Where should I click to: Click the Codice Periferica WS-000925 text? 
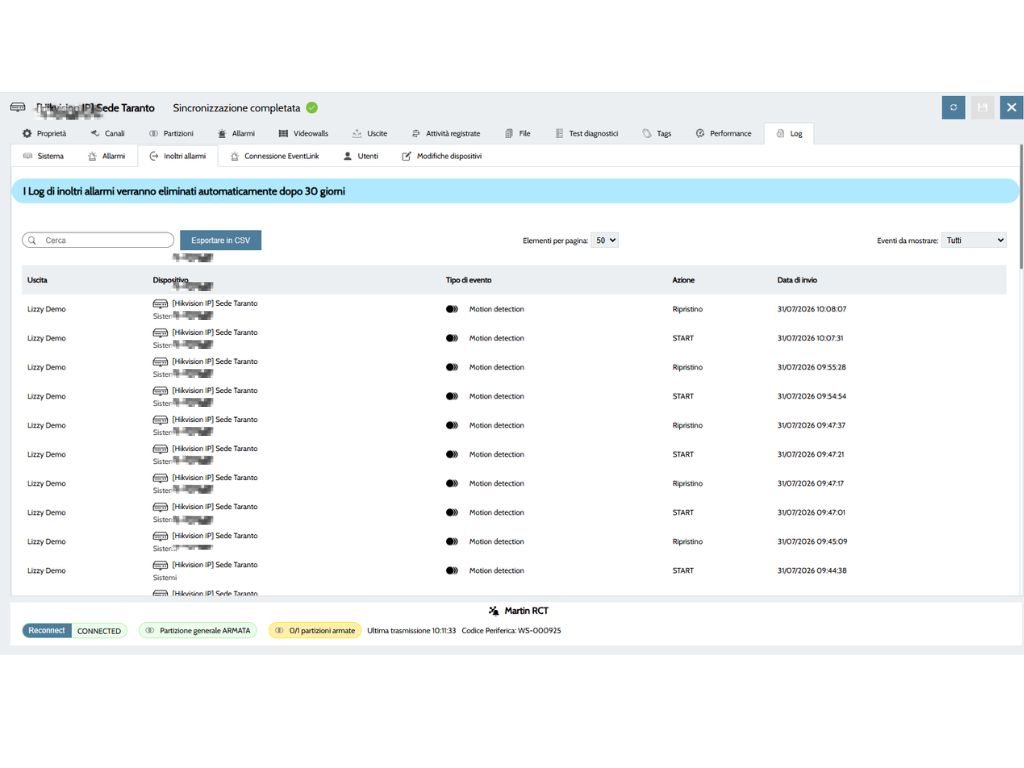[511, 631]
